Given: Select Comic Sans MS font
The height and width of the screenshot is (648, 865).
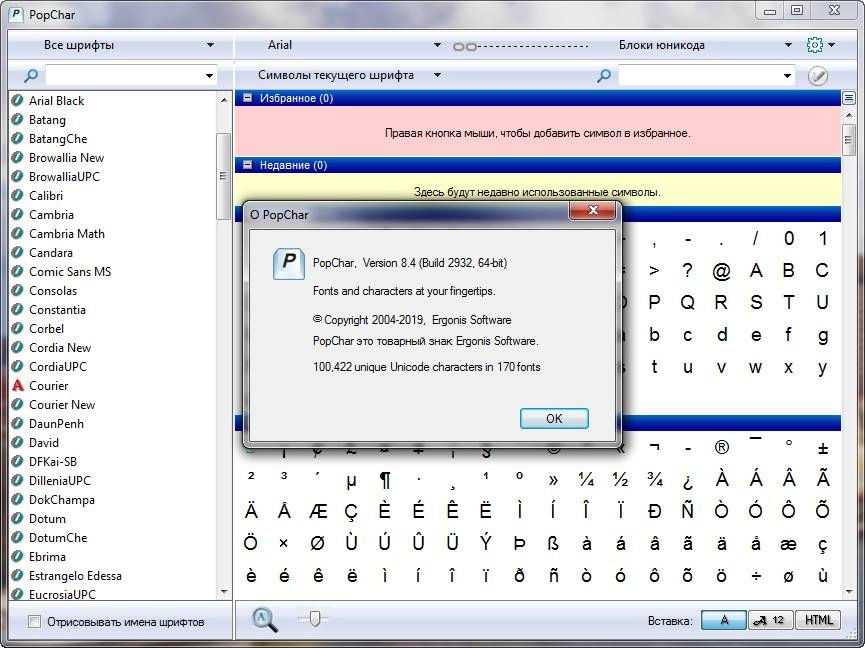Looking at the screenshot, I should pos(70,272).
